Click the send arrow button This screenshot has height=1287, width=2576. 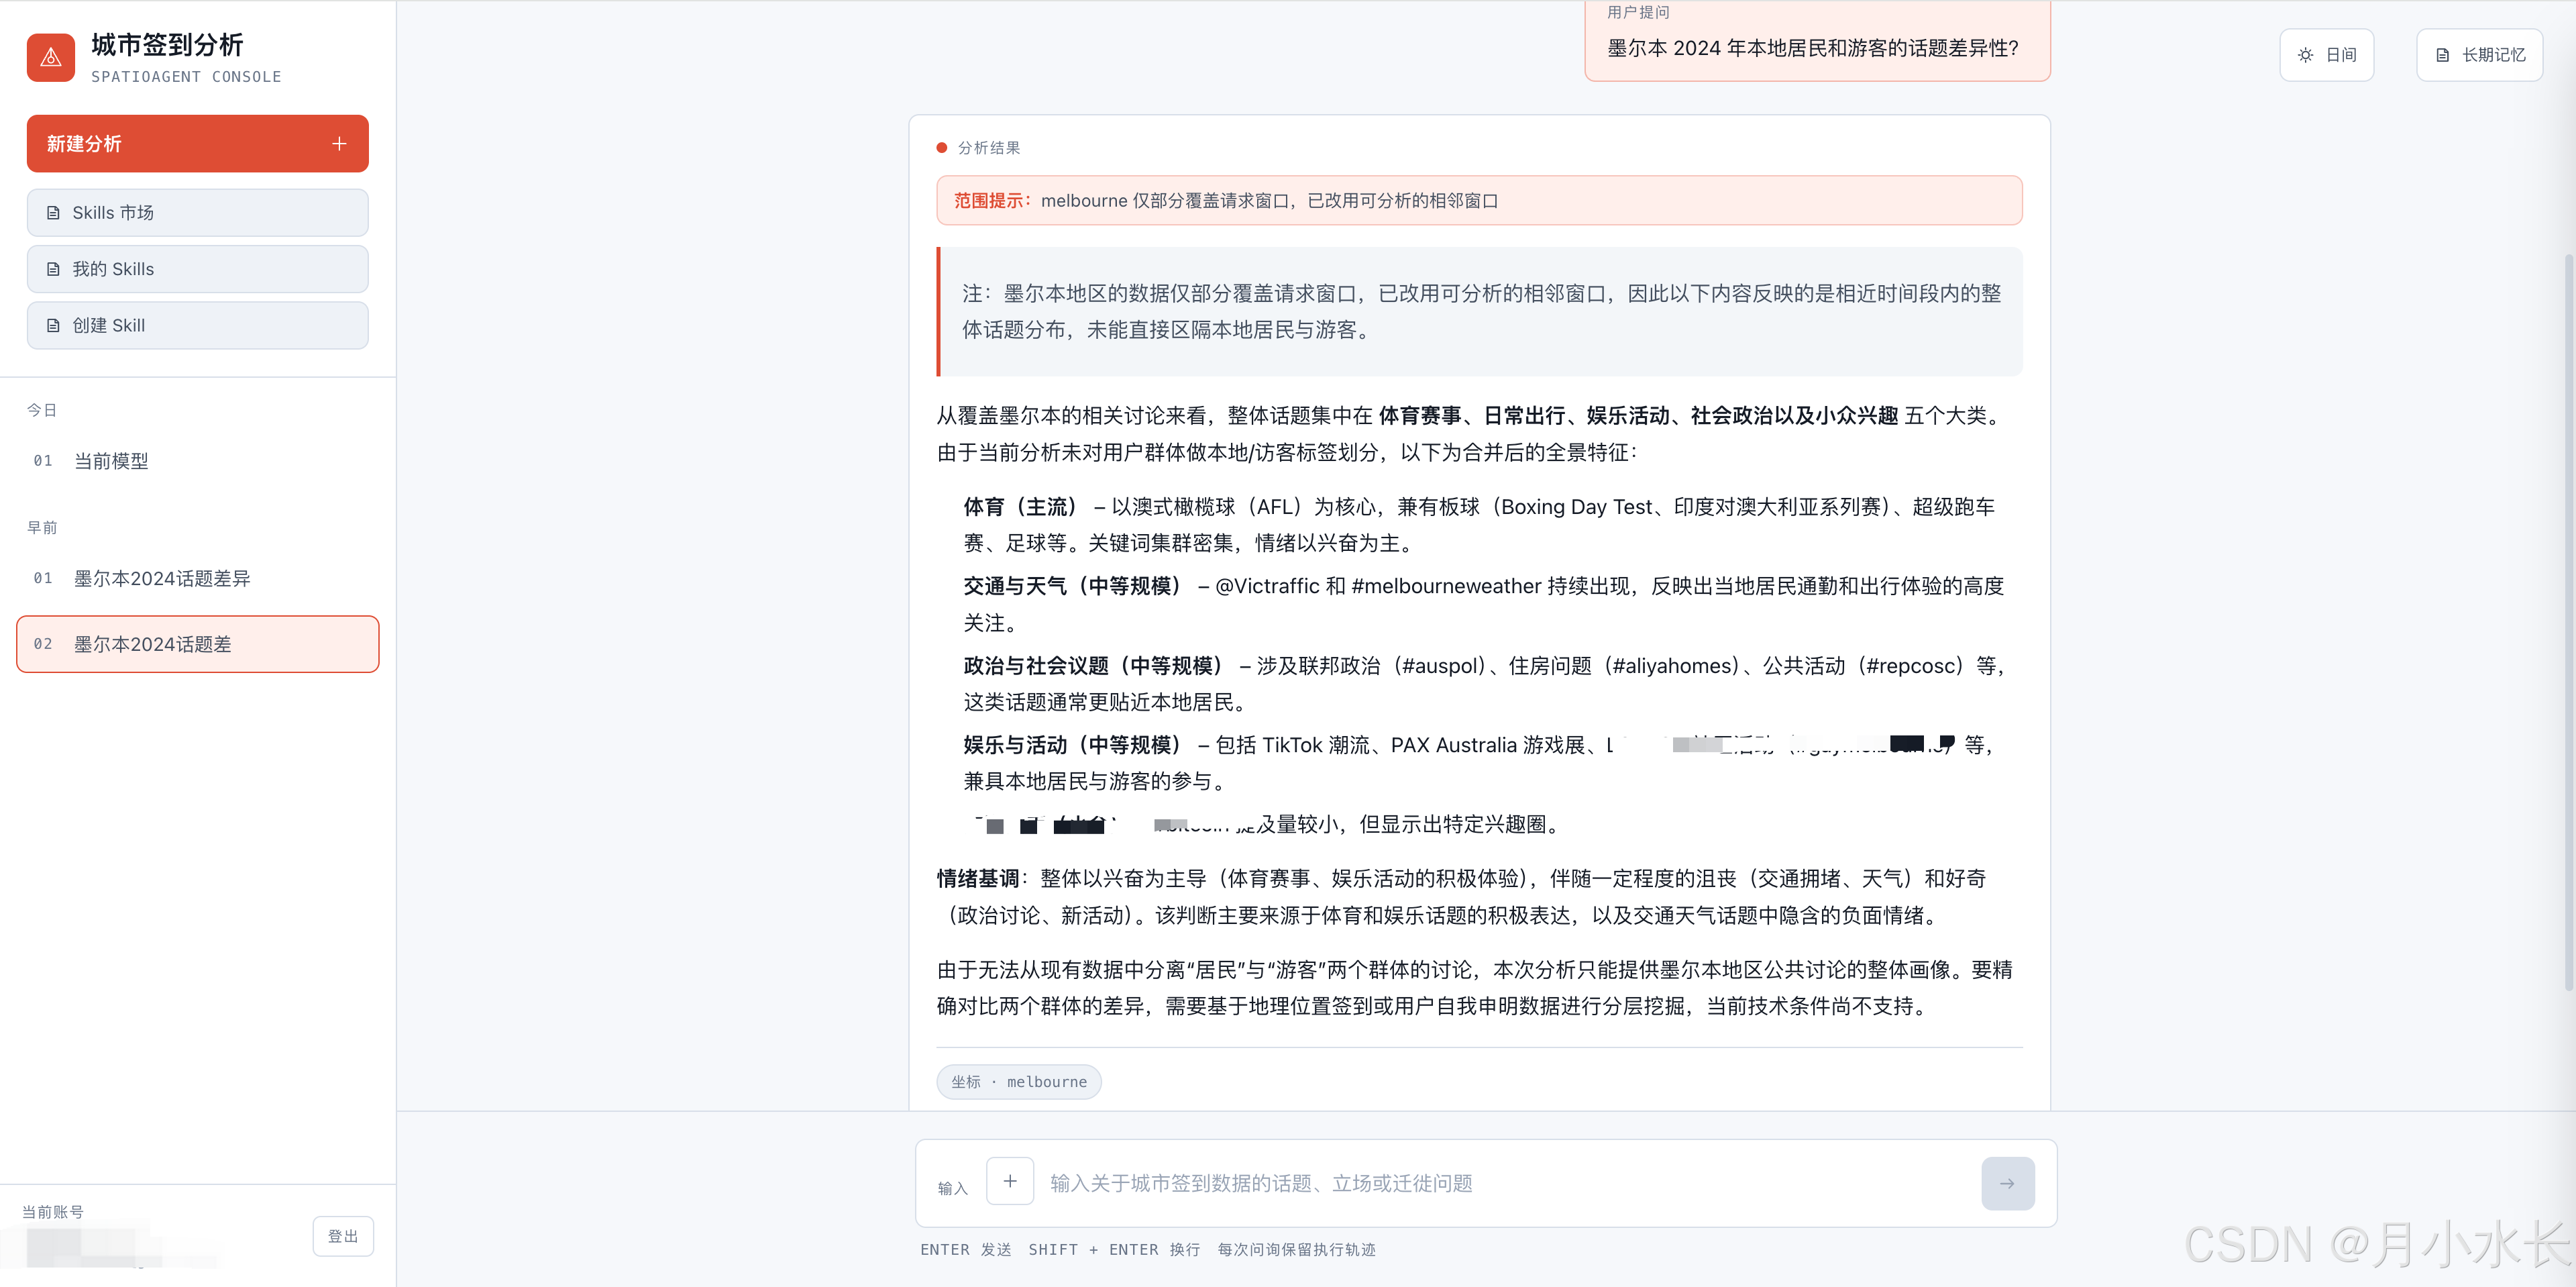(2007, 1183)
